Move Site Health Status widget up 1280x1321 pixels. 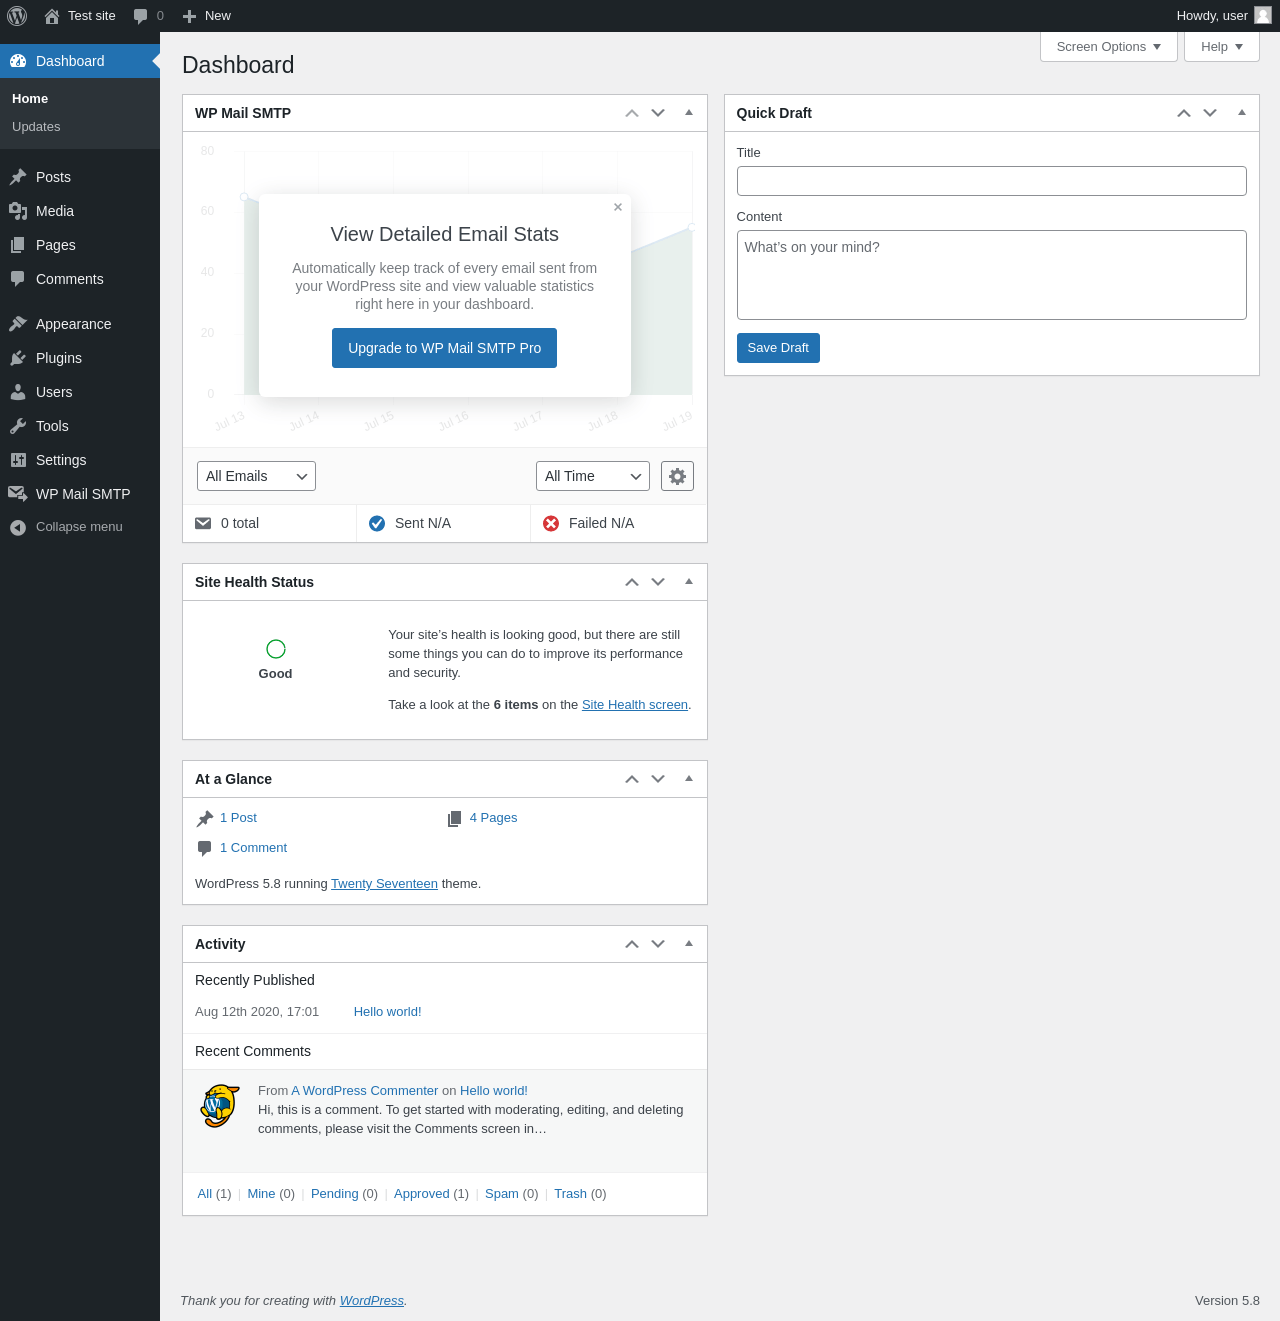click(632, 582)
